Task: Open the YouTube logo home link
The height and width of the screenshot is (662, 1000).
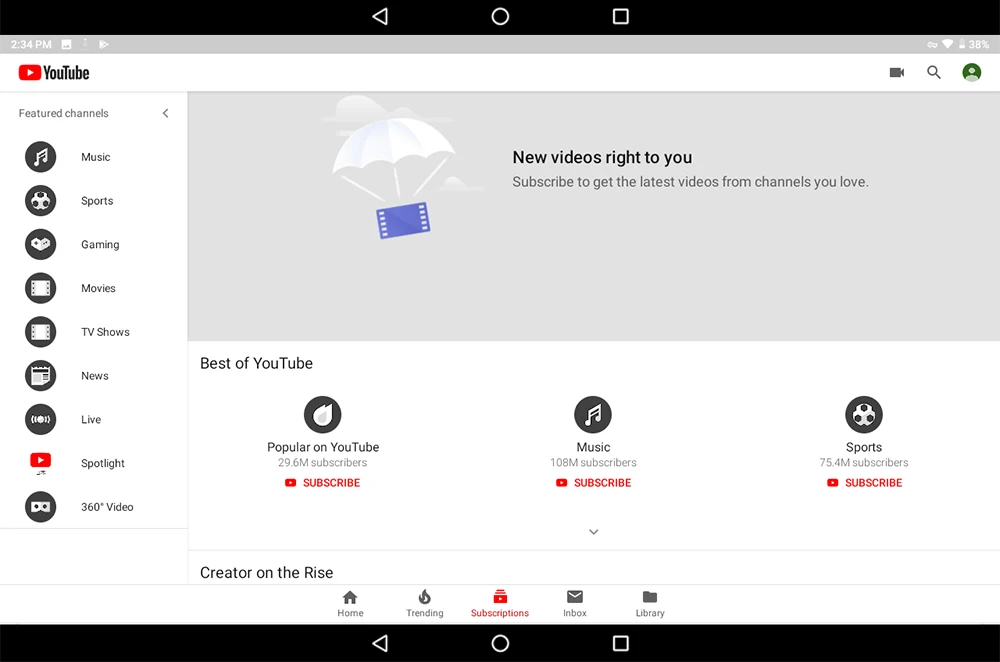Action: tap(54, 73)
